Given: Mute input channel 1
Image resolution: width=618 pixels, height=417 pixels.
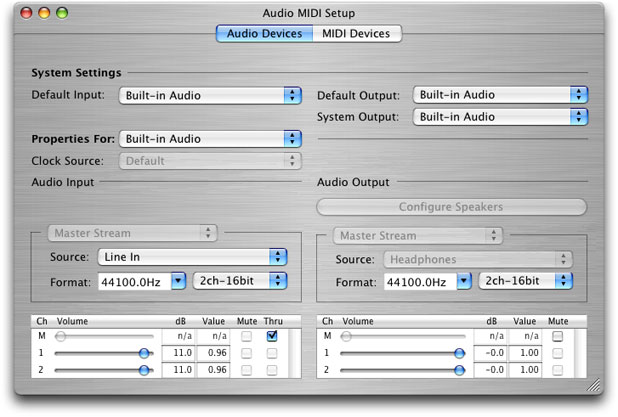Looking at the screenshot, I should (x=246, y=353).
